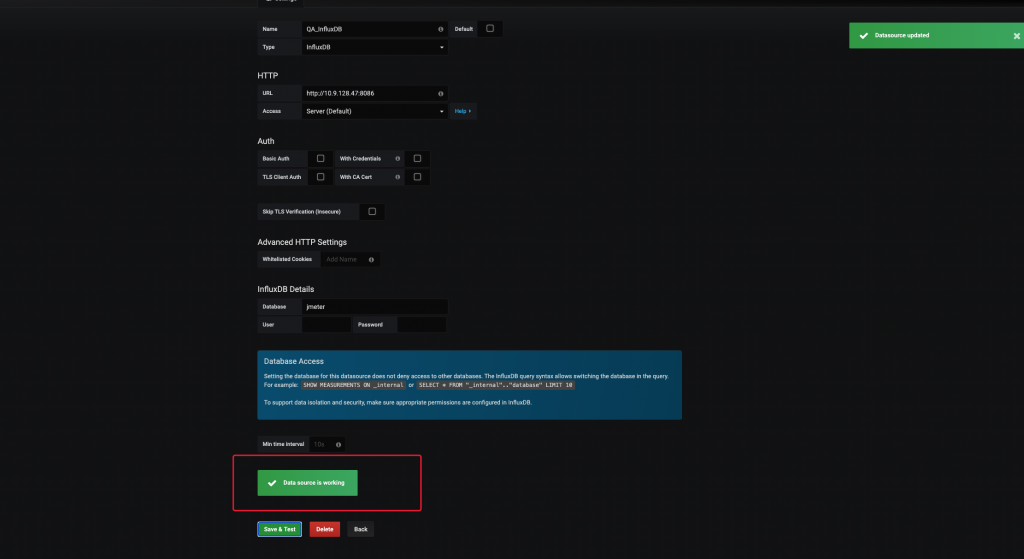Enable Skip TLS Verification checkbox
Image resolution: width=1024 pixels, height=559 pixels.
[x=372, y=212]
